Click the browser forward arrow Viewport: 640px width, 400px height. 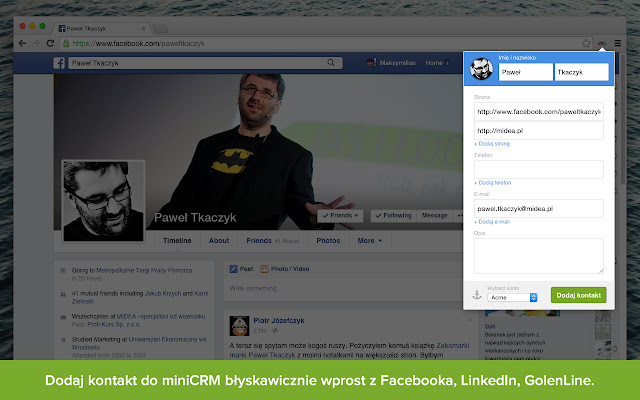click(36, 43)
